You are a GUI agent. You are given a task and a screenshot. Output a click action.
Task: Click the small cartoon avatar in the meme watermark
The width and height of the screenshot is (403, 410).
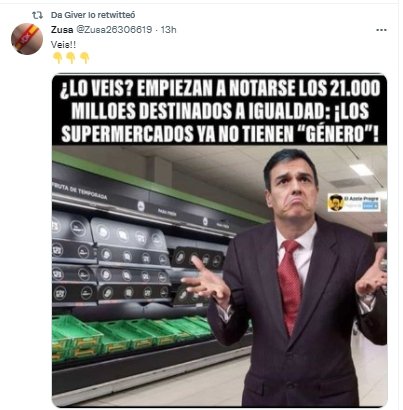click(x=336, y=203)
